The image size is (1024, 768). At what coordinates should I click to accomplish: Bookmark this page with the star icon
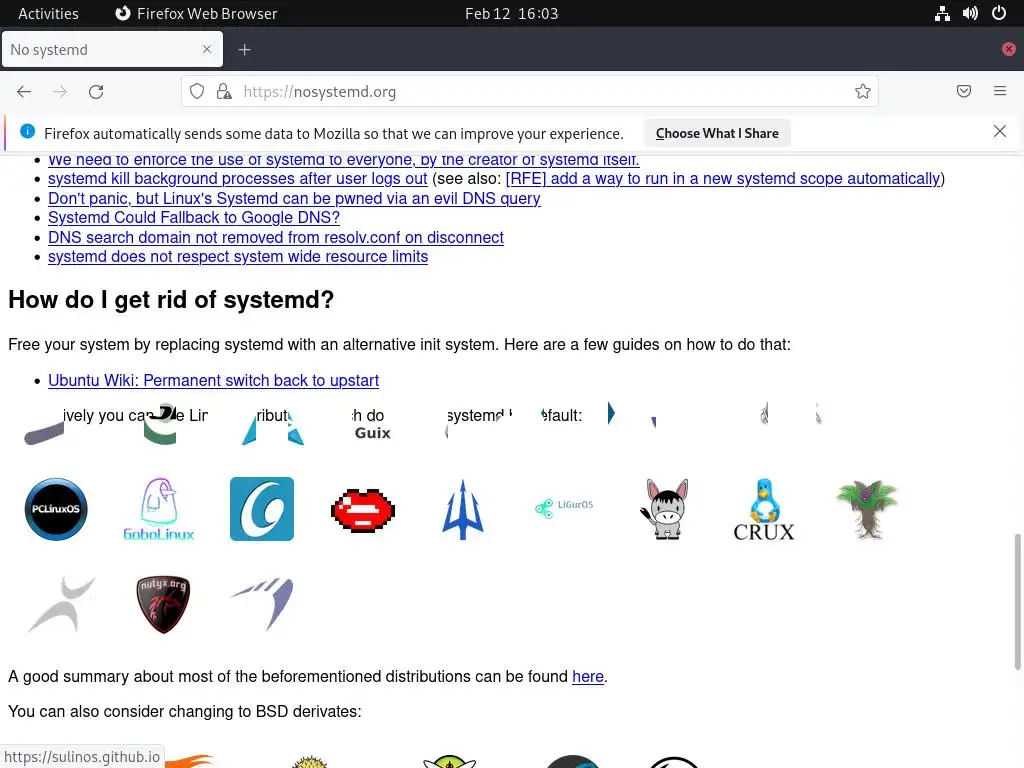(x=863, y=91)
